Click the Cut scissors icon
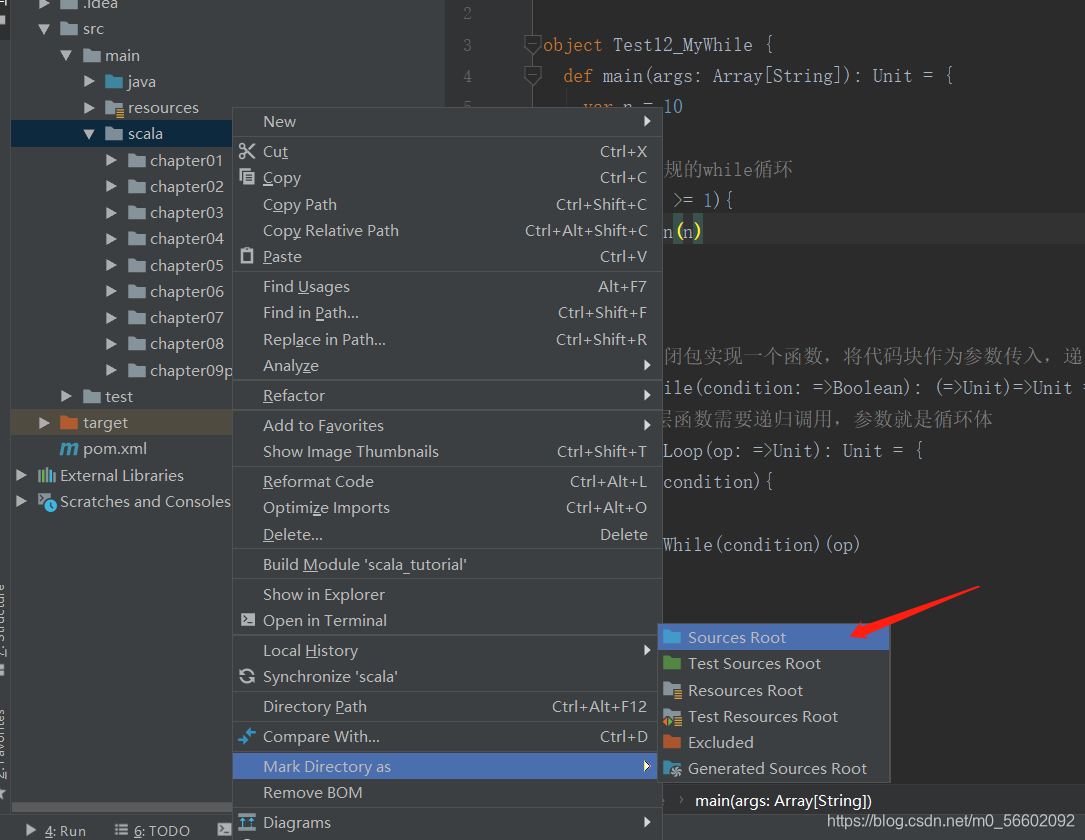 247,151
